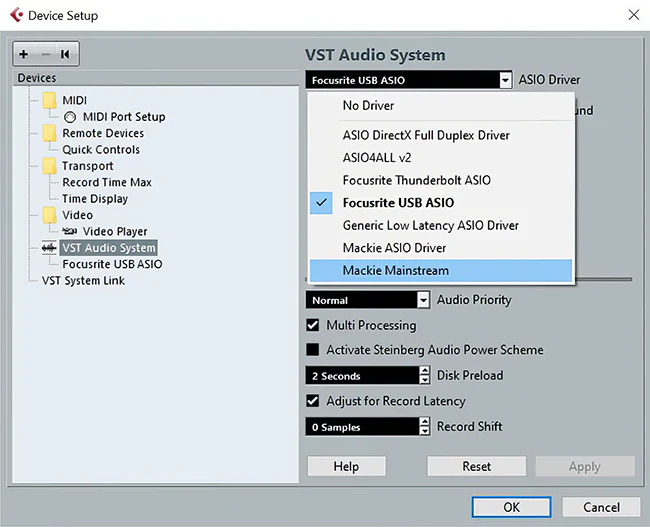Close the Device Setup dialog
This screenshot has width=650, height=527.
pyautogui.click(x=633, y=15)
